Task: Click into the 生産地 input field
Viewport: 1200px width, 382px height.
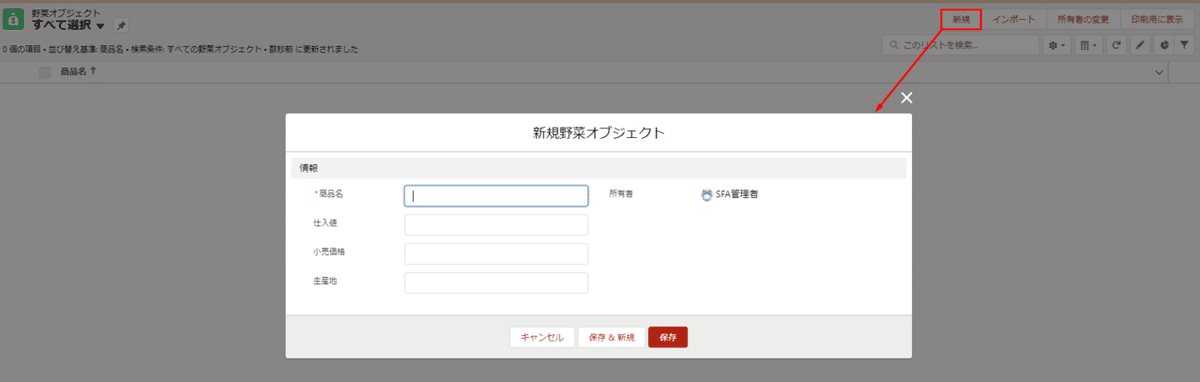Action: point(496,283)
